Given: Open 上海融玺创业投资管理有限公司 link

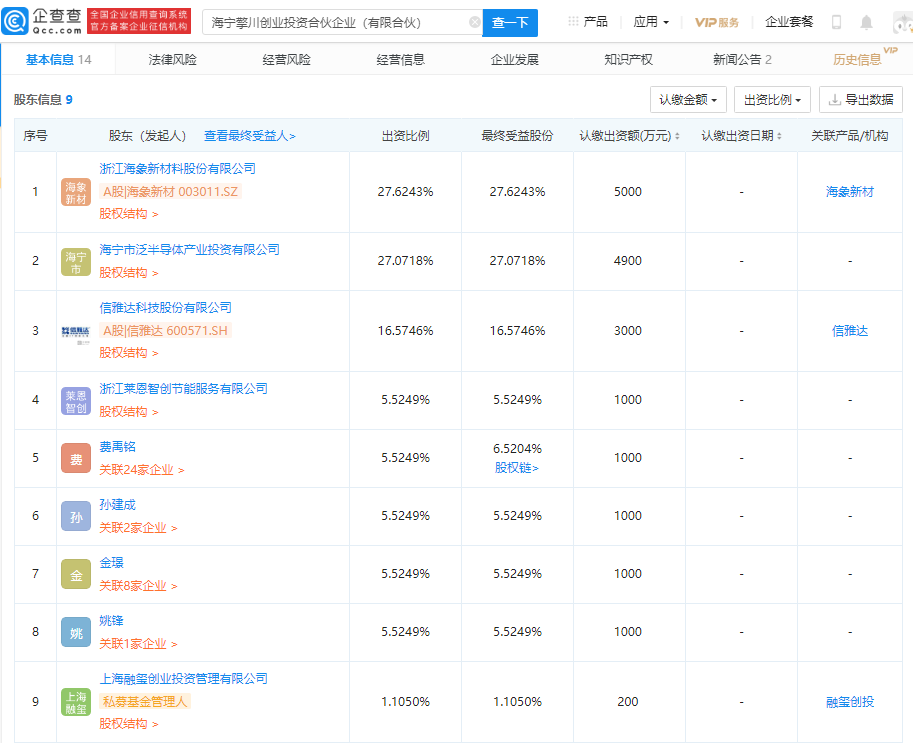Looking at the screenshot, I should [x=183, y=678].
